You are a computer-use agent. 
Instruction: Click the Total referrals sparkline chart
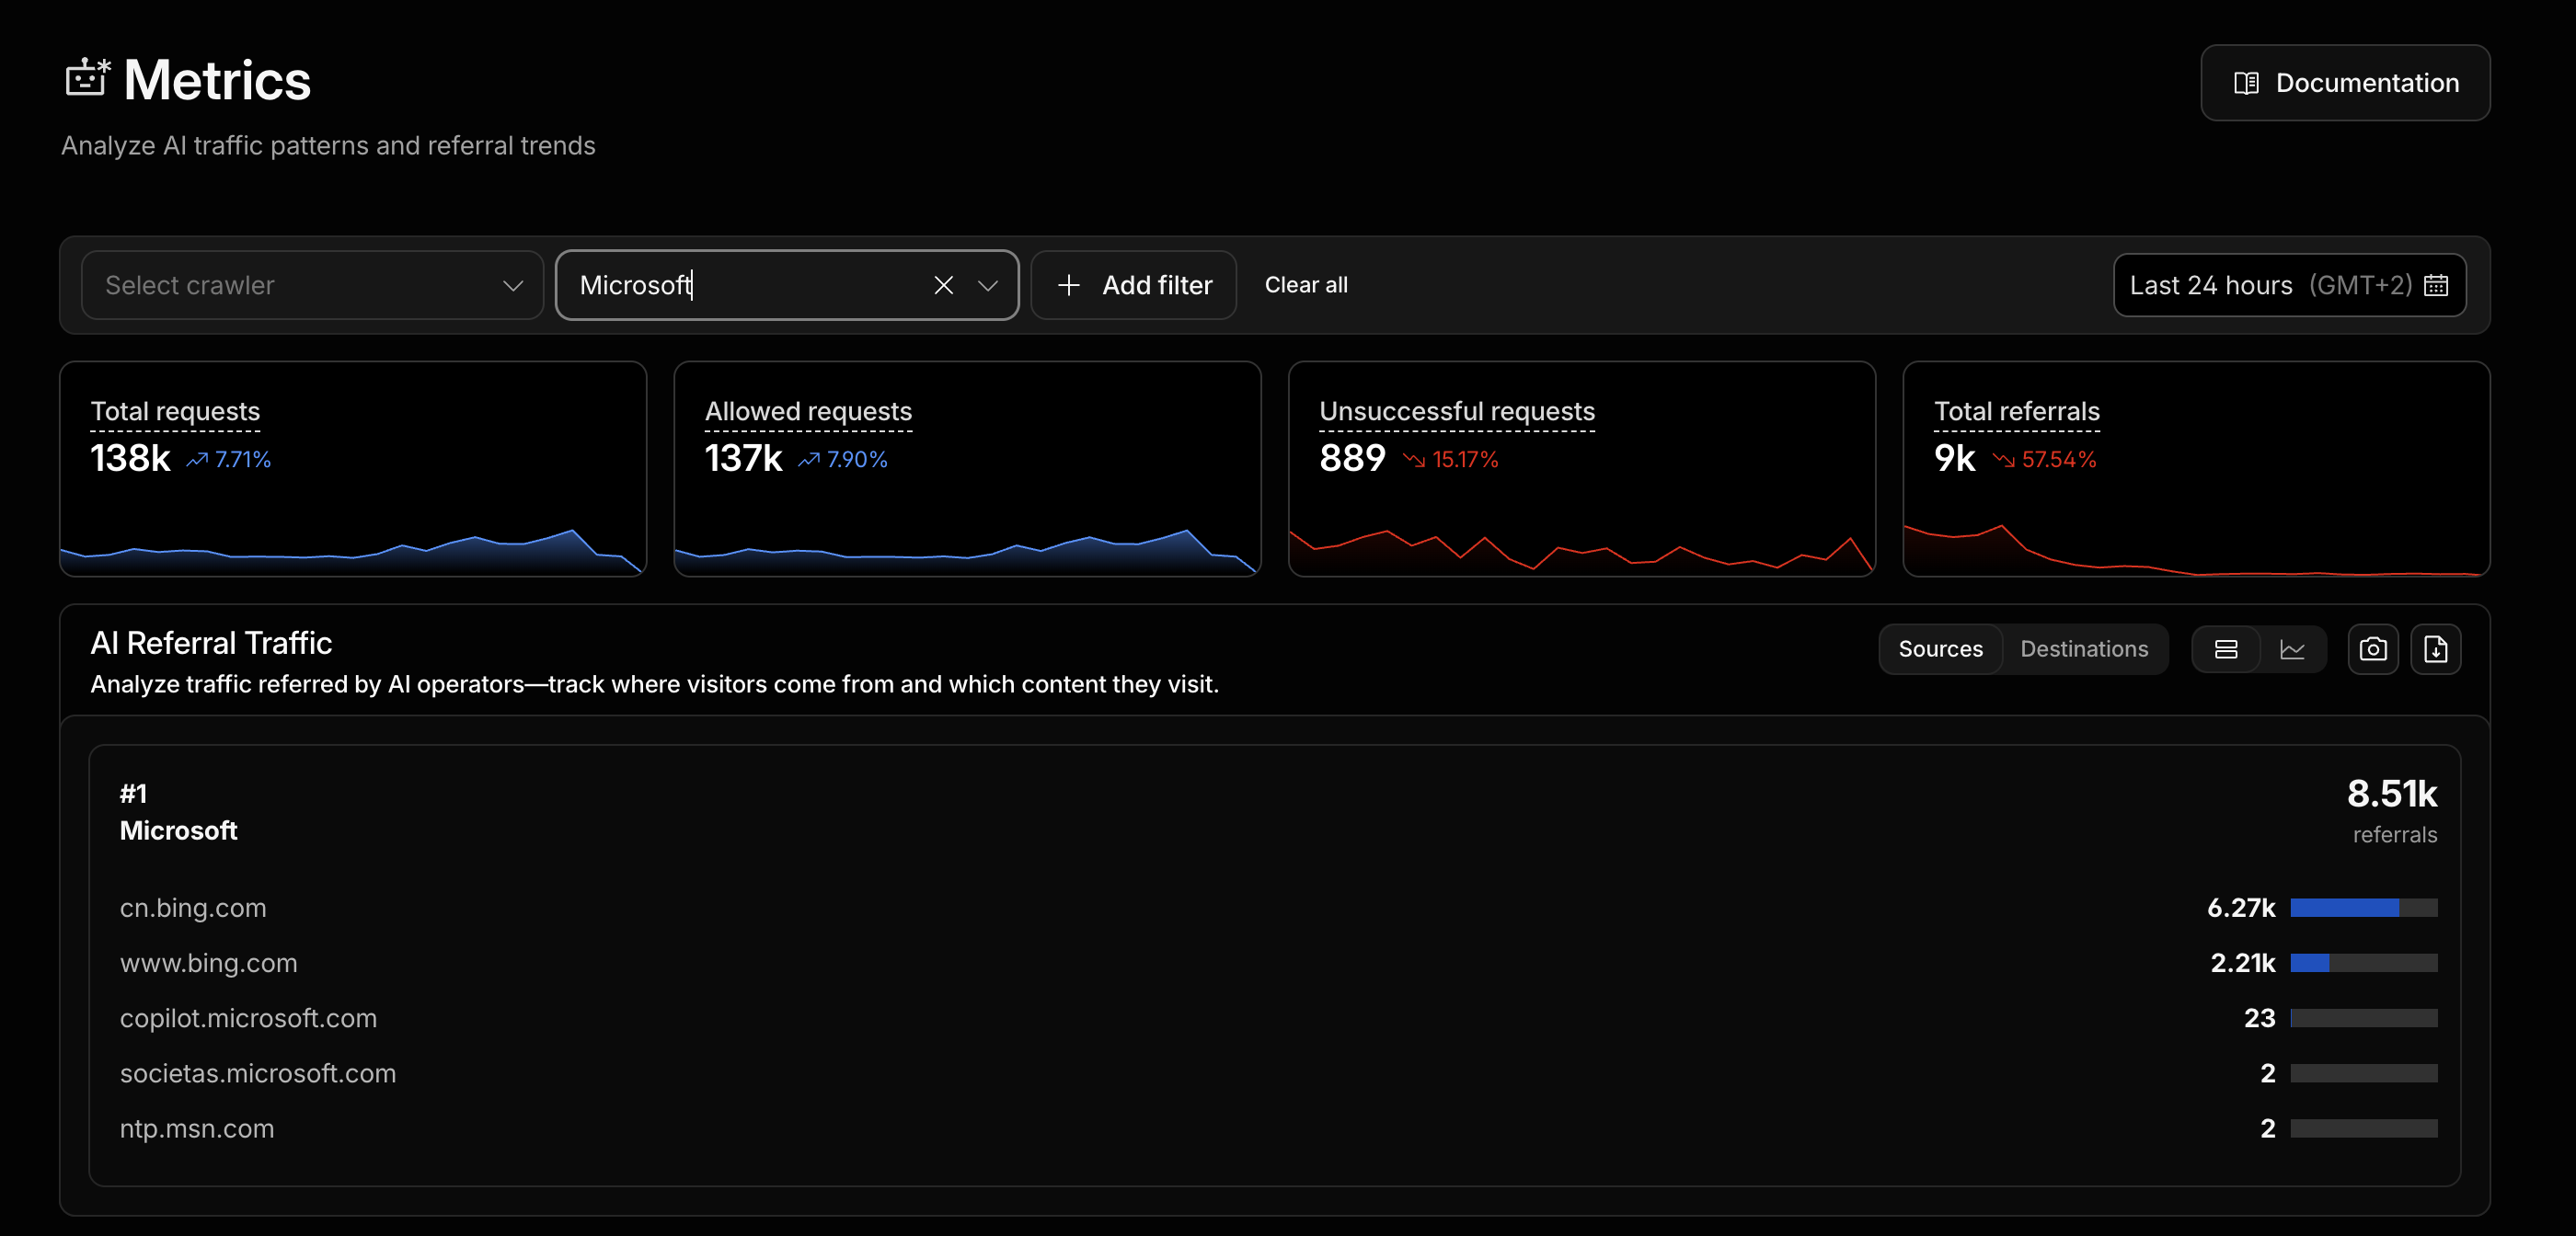(2195, 548)
